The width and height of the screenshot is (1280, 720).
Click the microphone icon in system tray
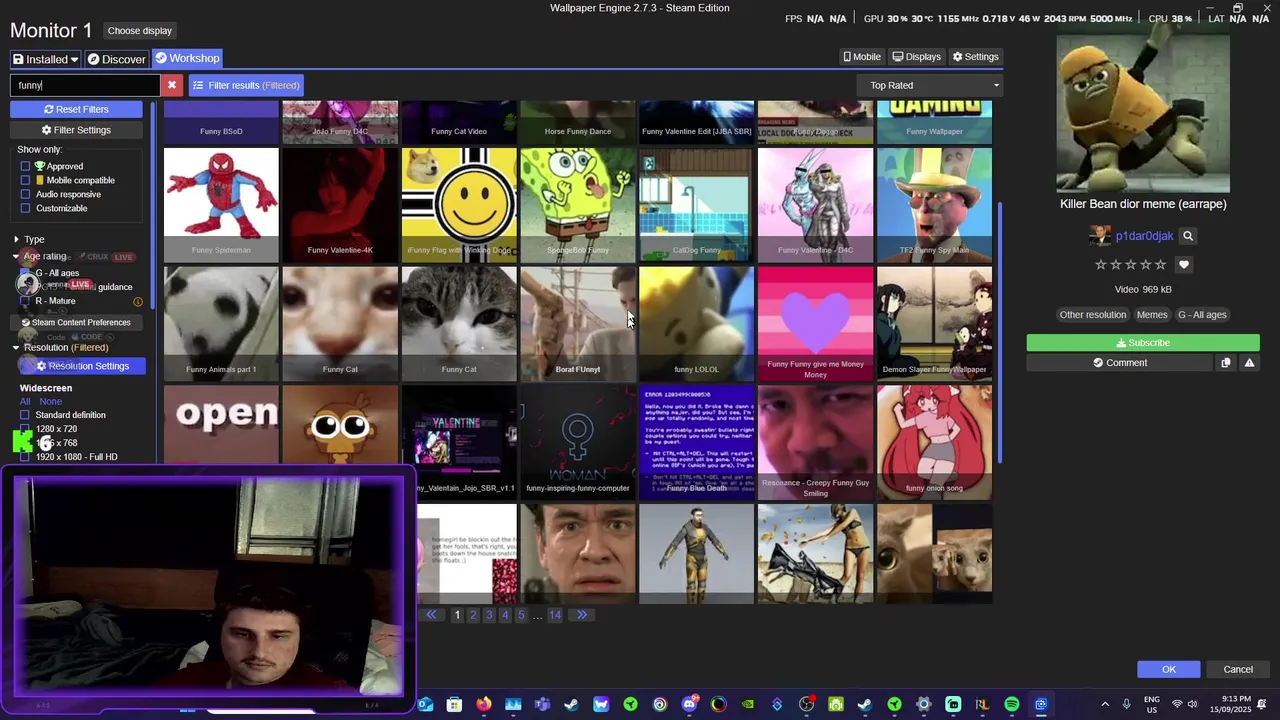[1126, 704]
